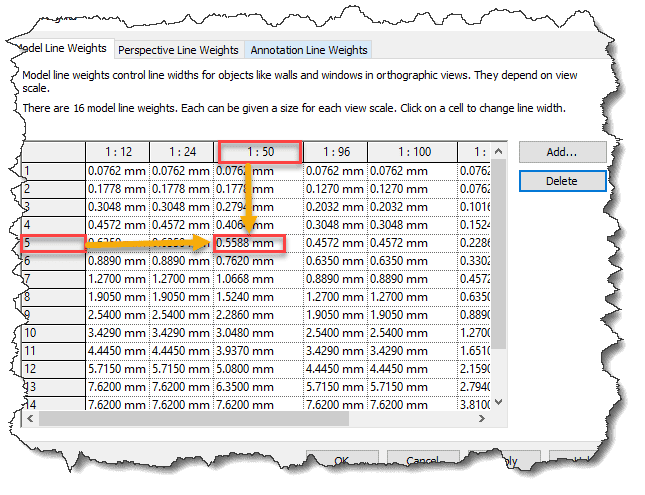Select row header 12

pos(53,369)
